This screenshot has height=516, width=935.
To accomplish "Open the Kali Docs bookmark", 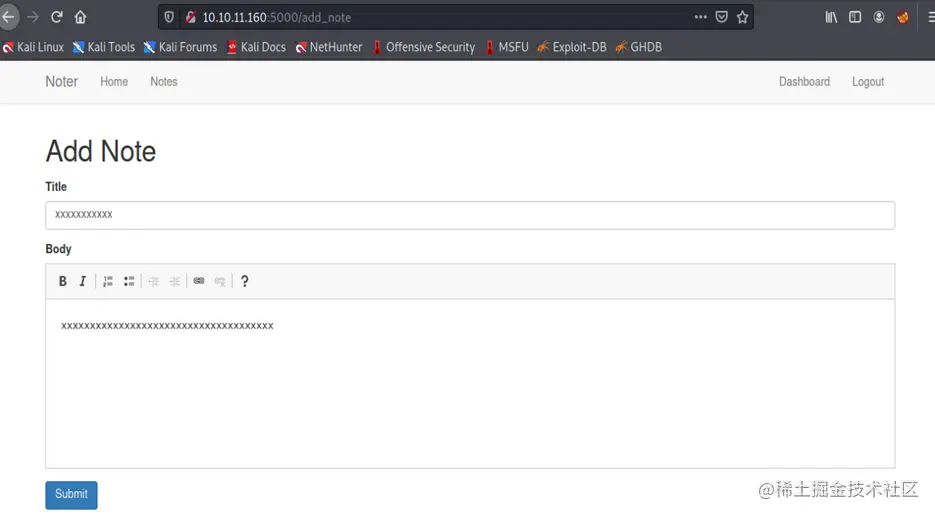I will (x=256, y=47).
